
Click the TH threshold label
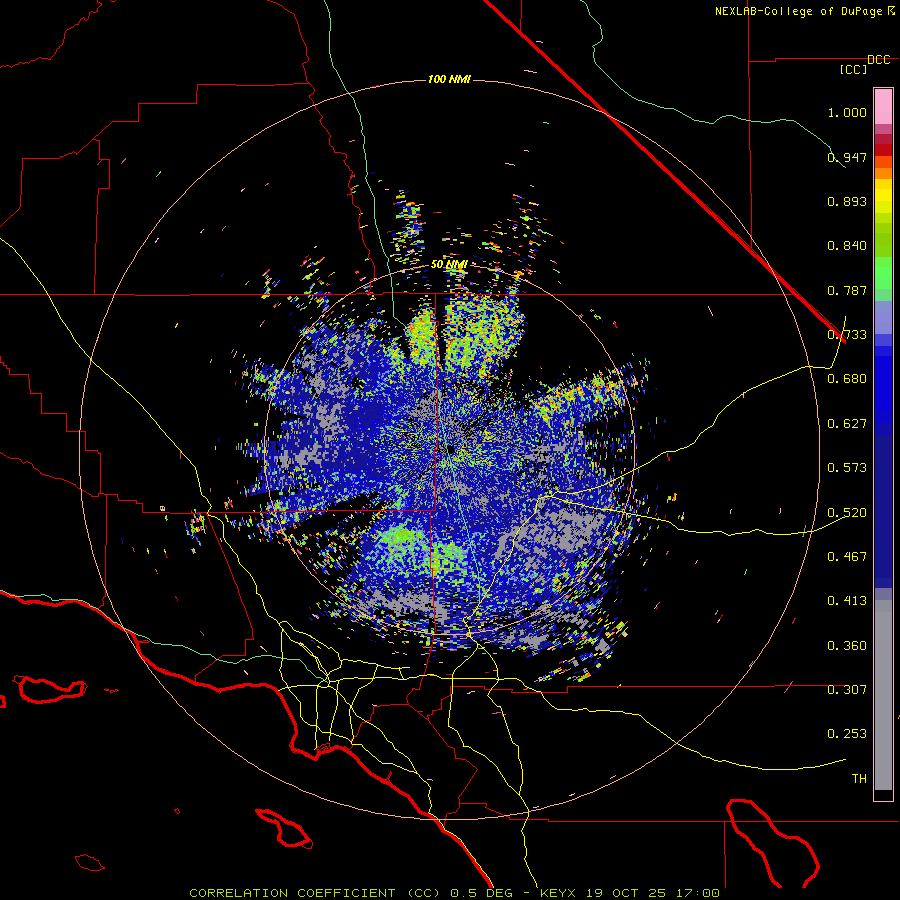[859, 779]
